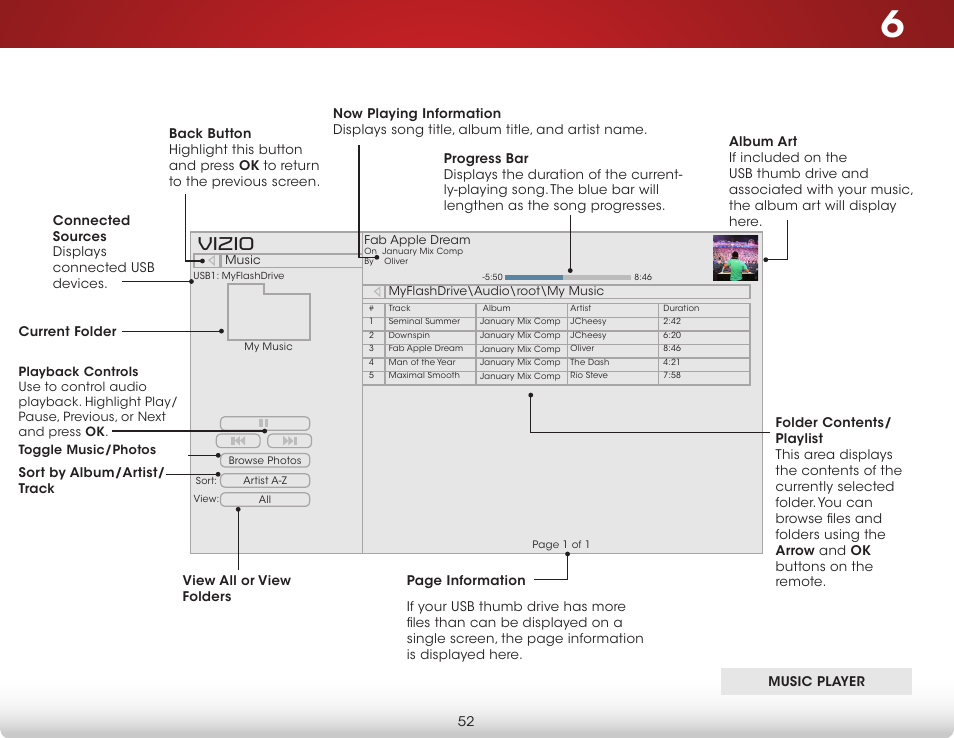Click the MyFlashDrive\Audio\root\My Music path
The image size is (954, 738).
point(496,291)
